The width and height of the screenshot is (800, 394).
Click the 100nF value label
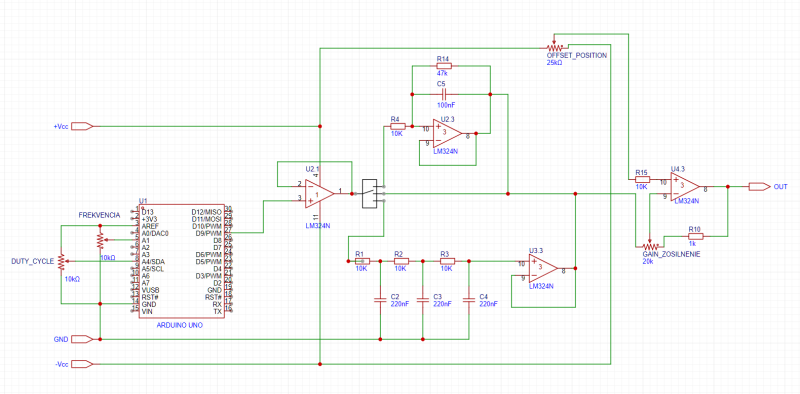point(445,105)
